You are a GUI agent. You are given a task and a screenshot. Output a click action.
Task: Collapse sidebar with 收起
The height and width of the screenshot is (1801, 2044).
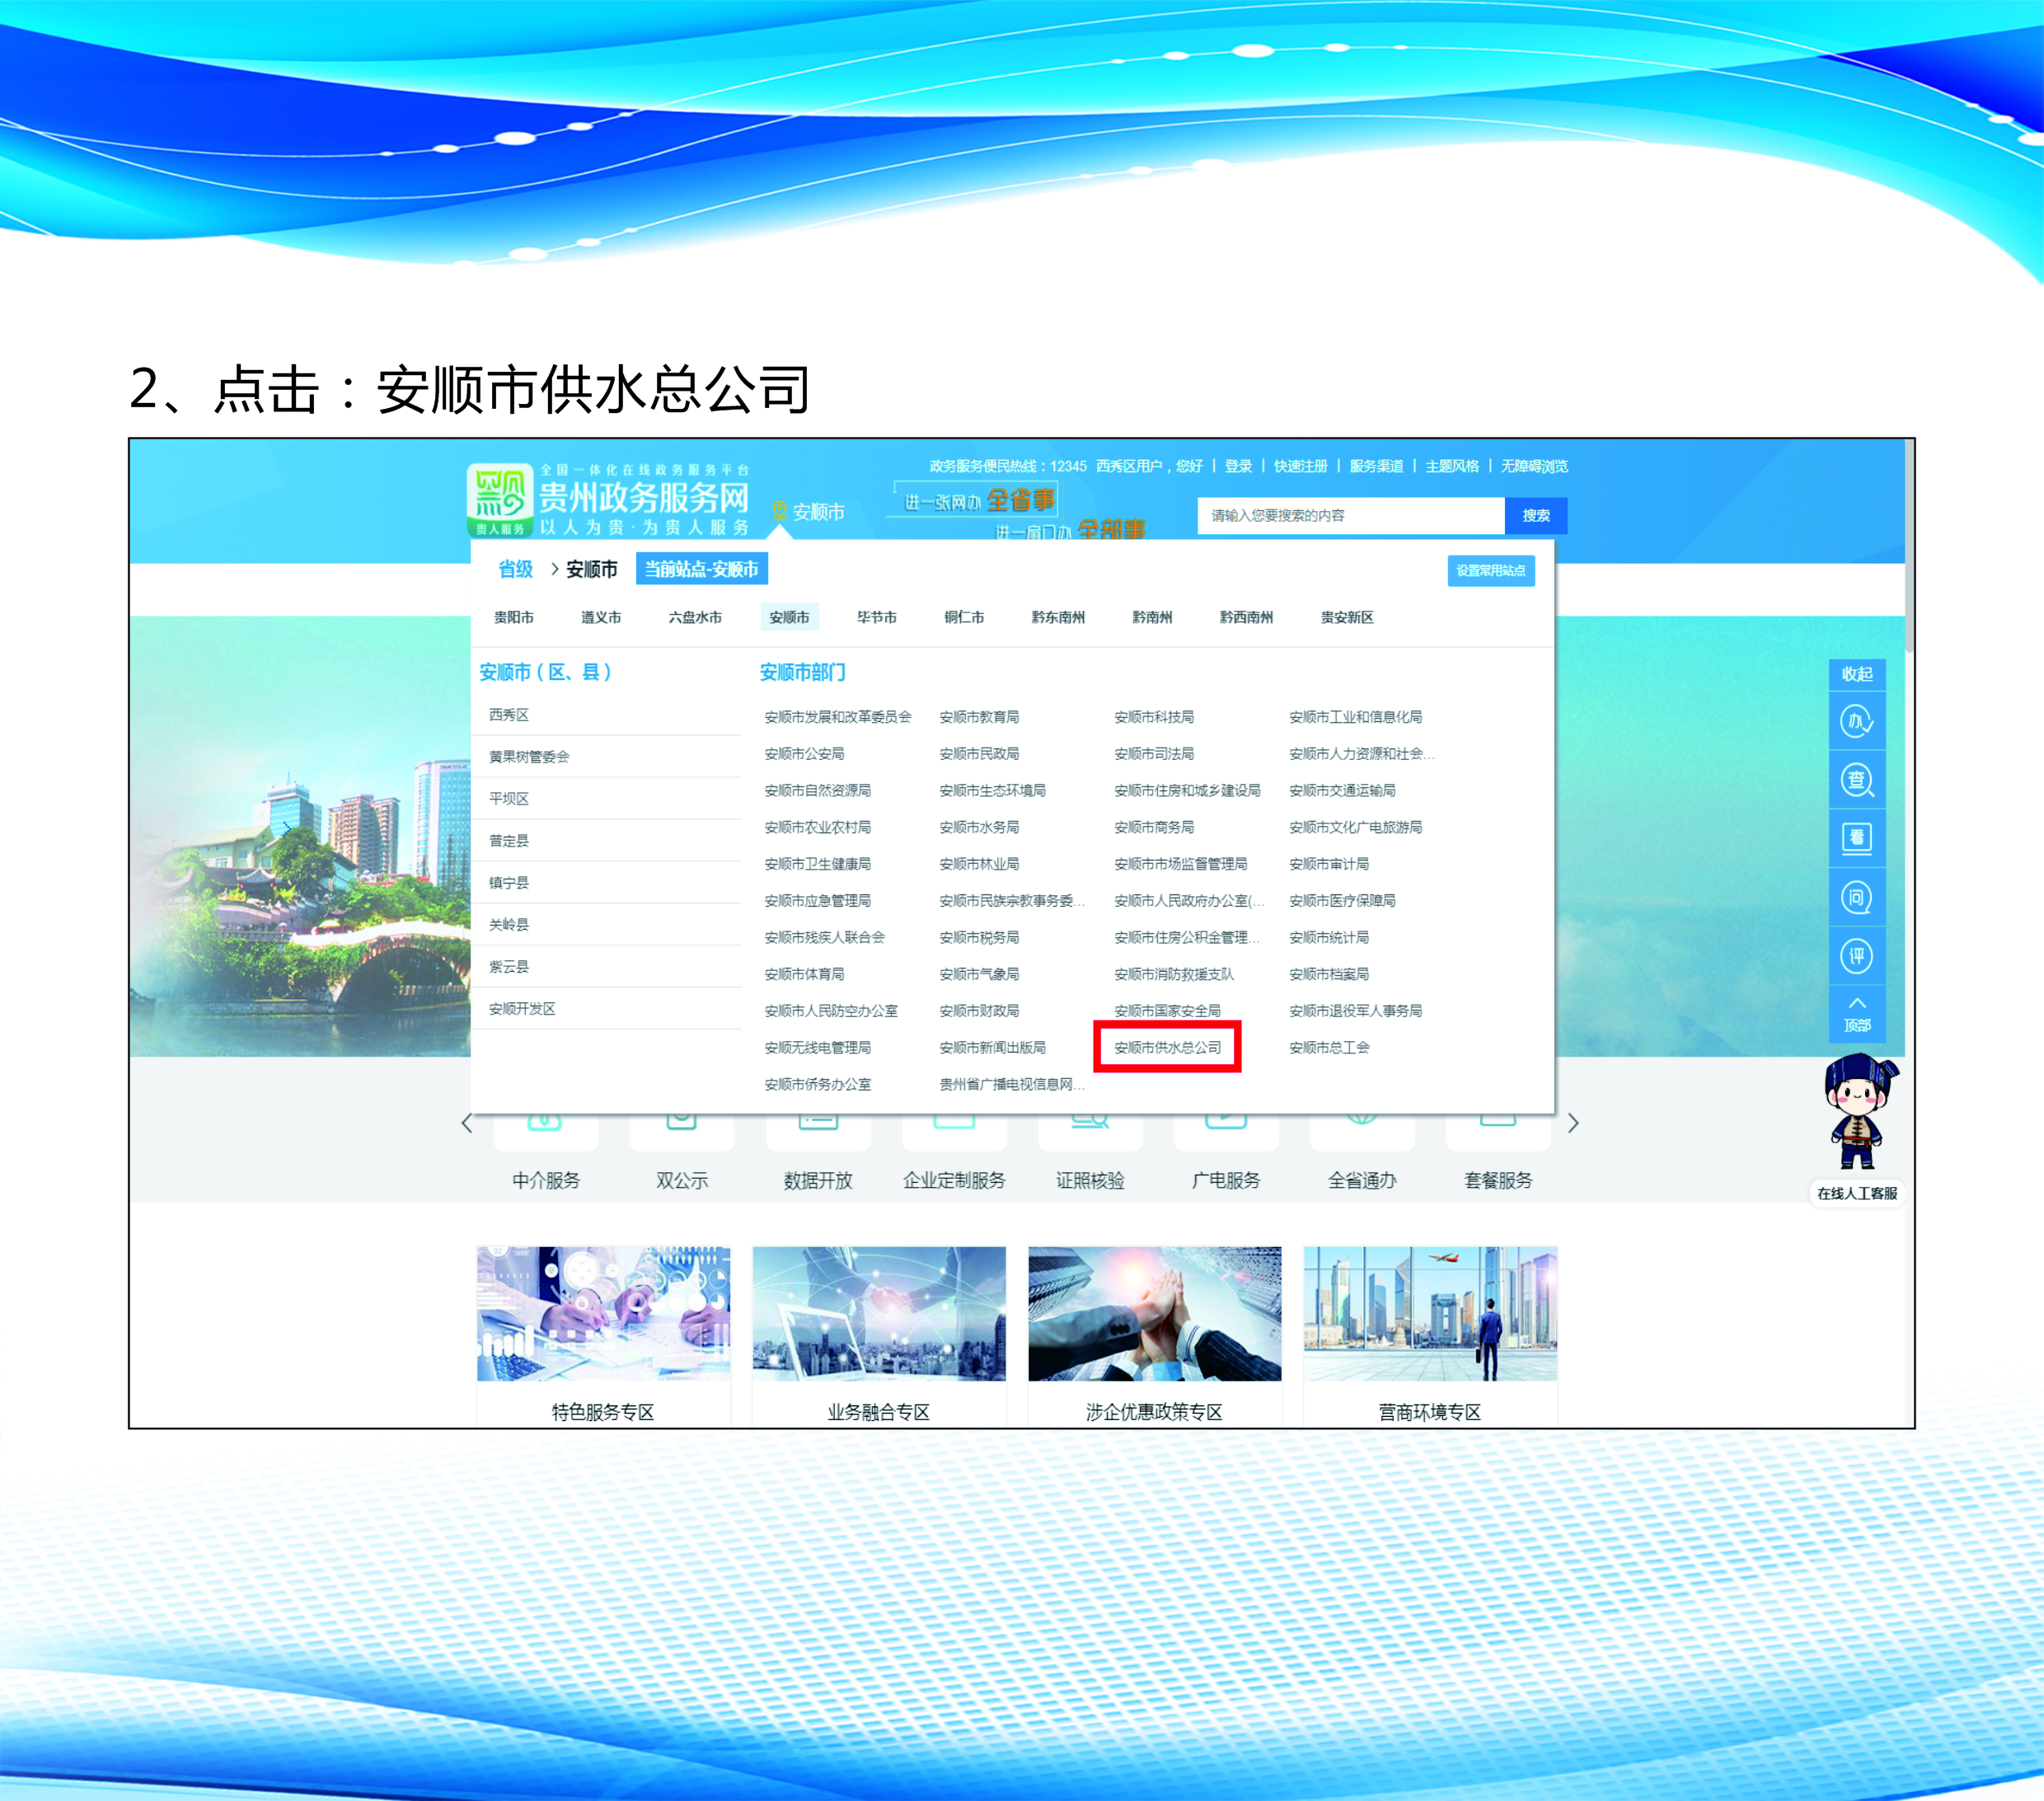[1857, 674]
